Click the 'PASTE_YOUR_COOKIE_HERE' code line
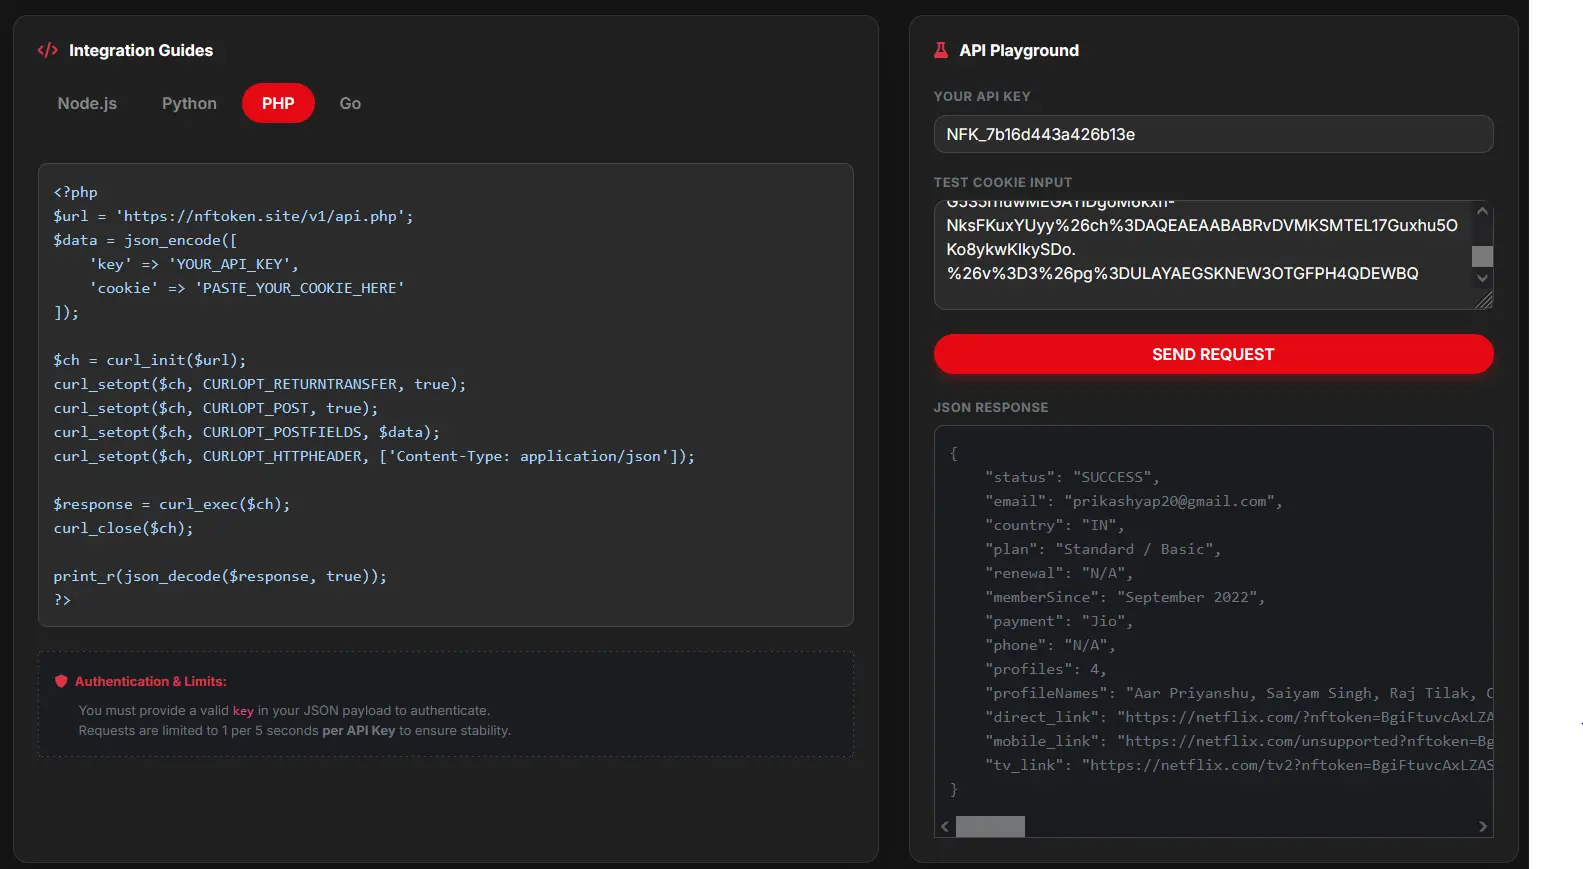This screenshot has height=869, width=1583. coord(247,288)
